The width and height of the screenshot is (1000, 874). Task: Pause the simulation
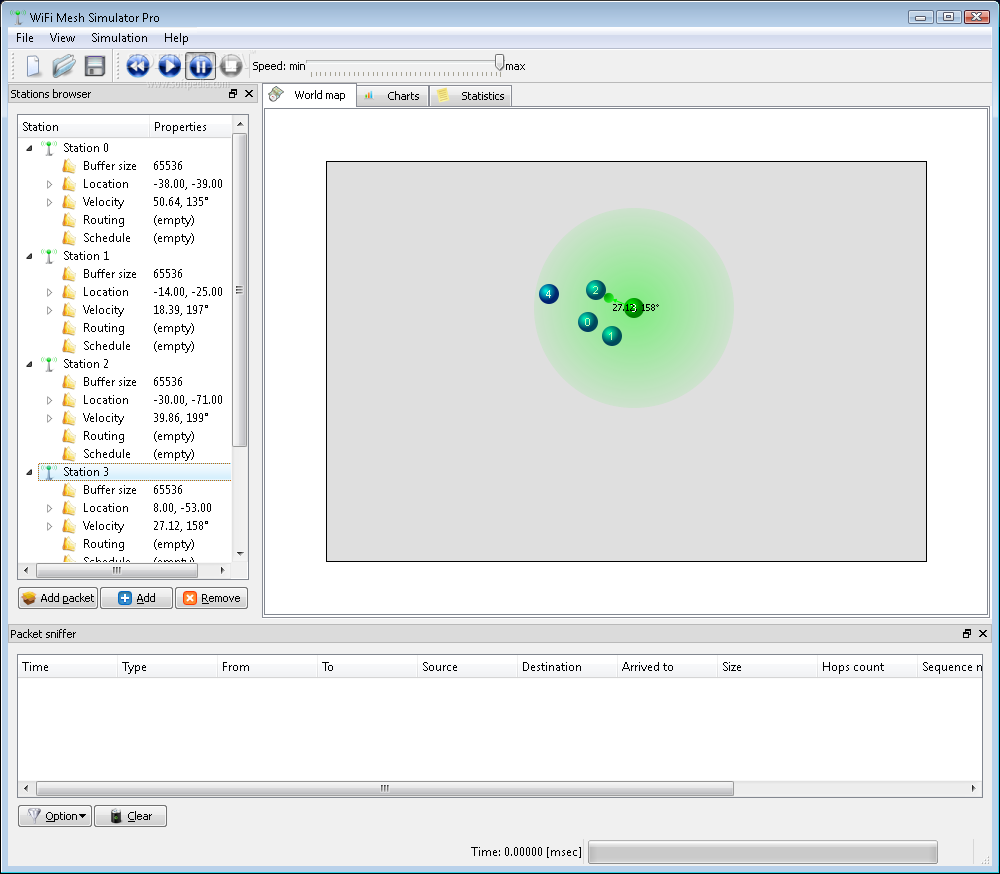(200, 66)
